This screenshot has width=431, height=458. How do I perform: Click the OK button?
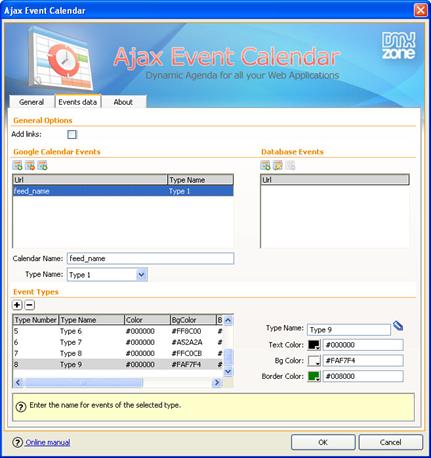(323, 442)
